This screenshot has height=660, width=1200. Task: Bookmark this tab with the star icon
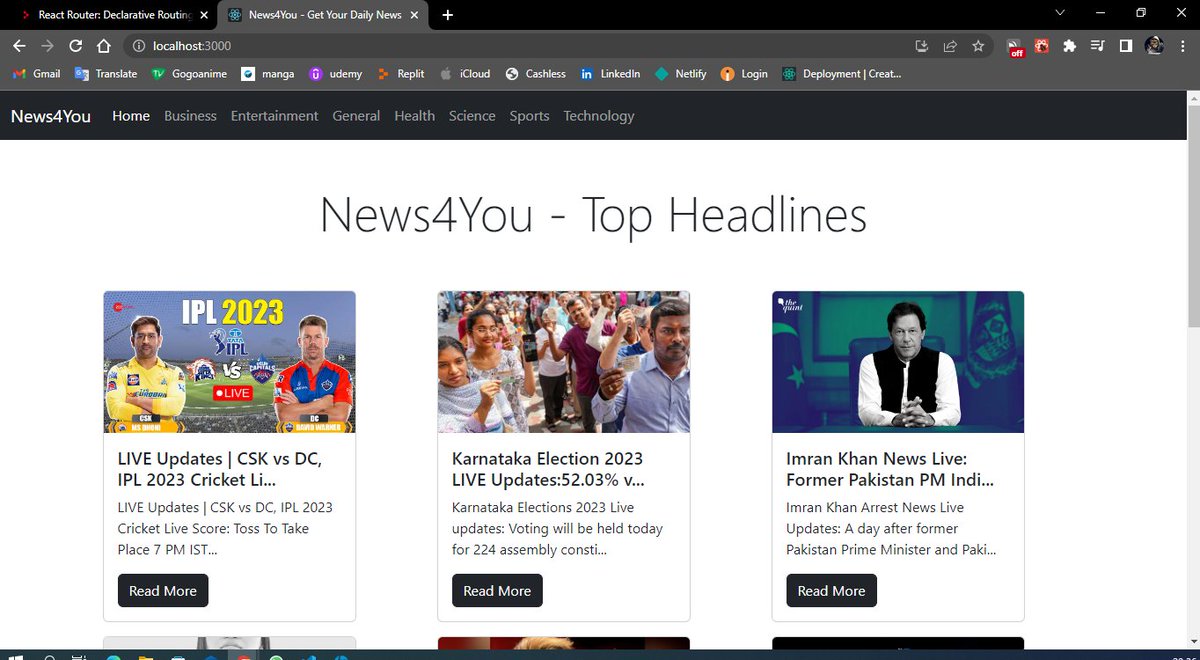(978, 46)
